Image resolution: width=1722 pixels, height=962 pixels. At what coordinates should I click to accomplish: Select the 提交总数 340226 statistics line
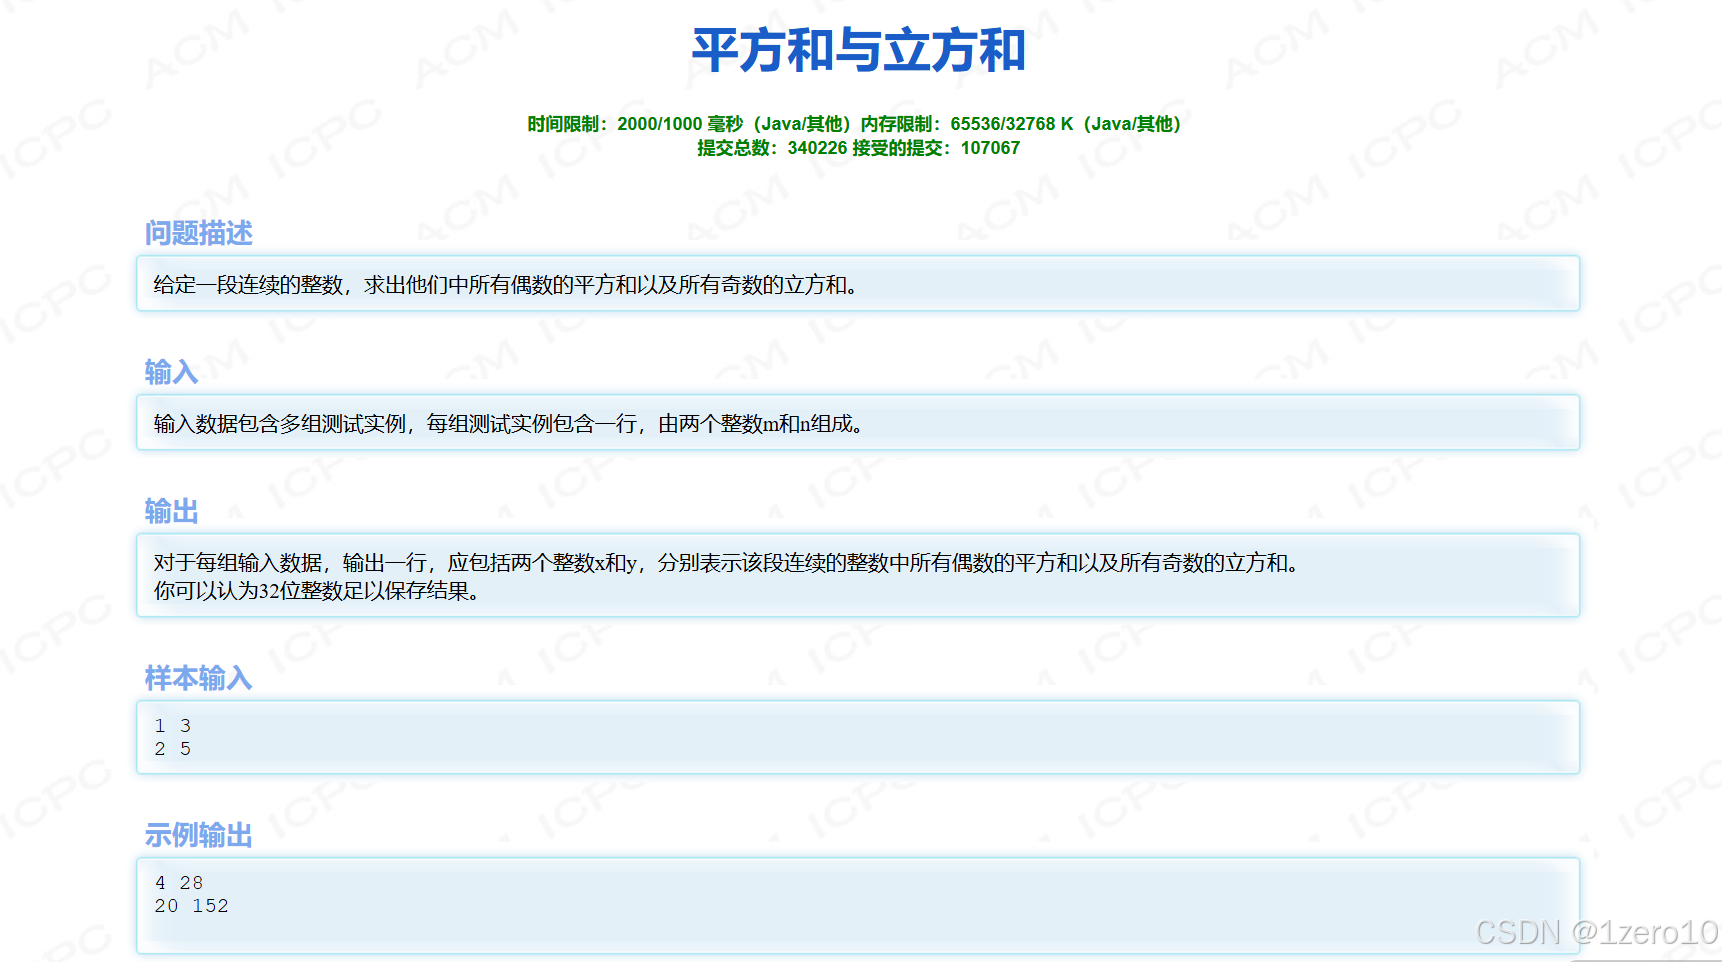coord(859,148)
